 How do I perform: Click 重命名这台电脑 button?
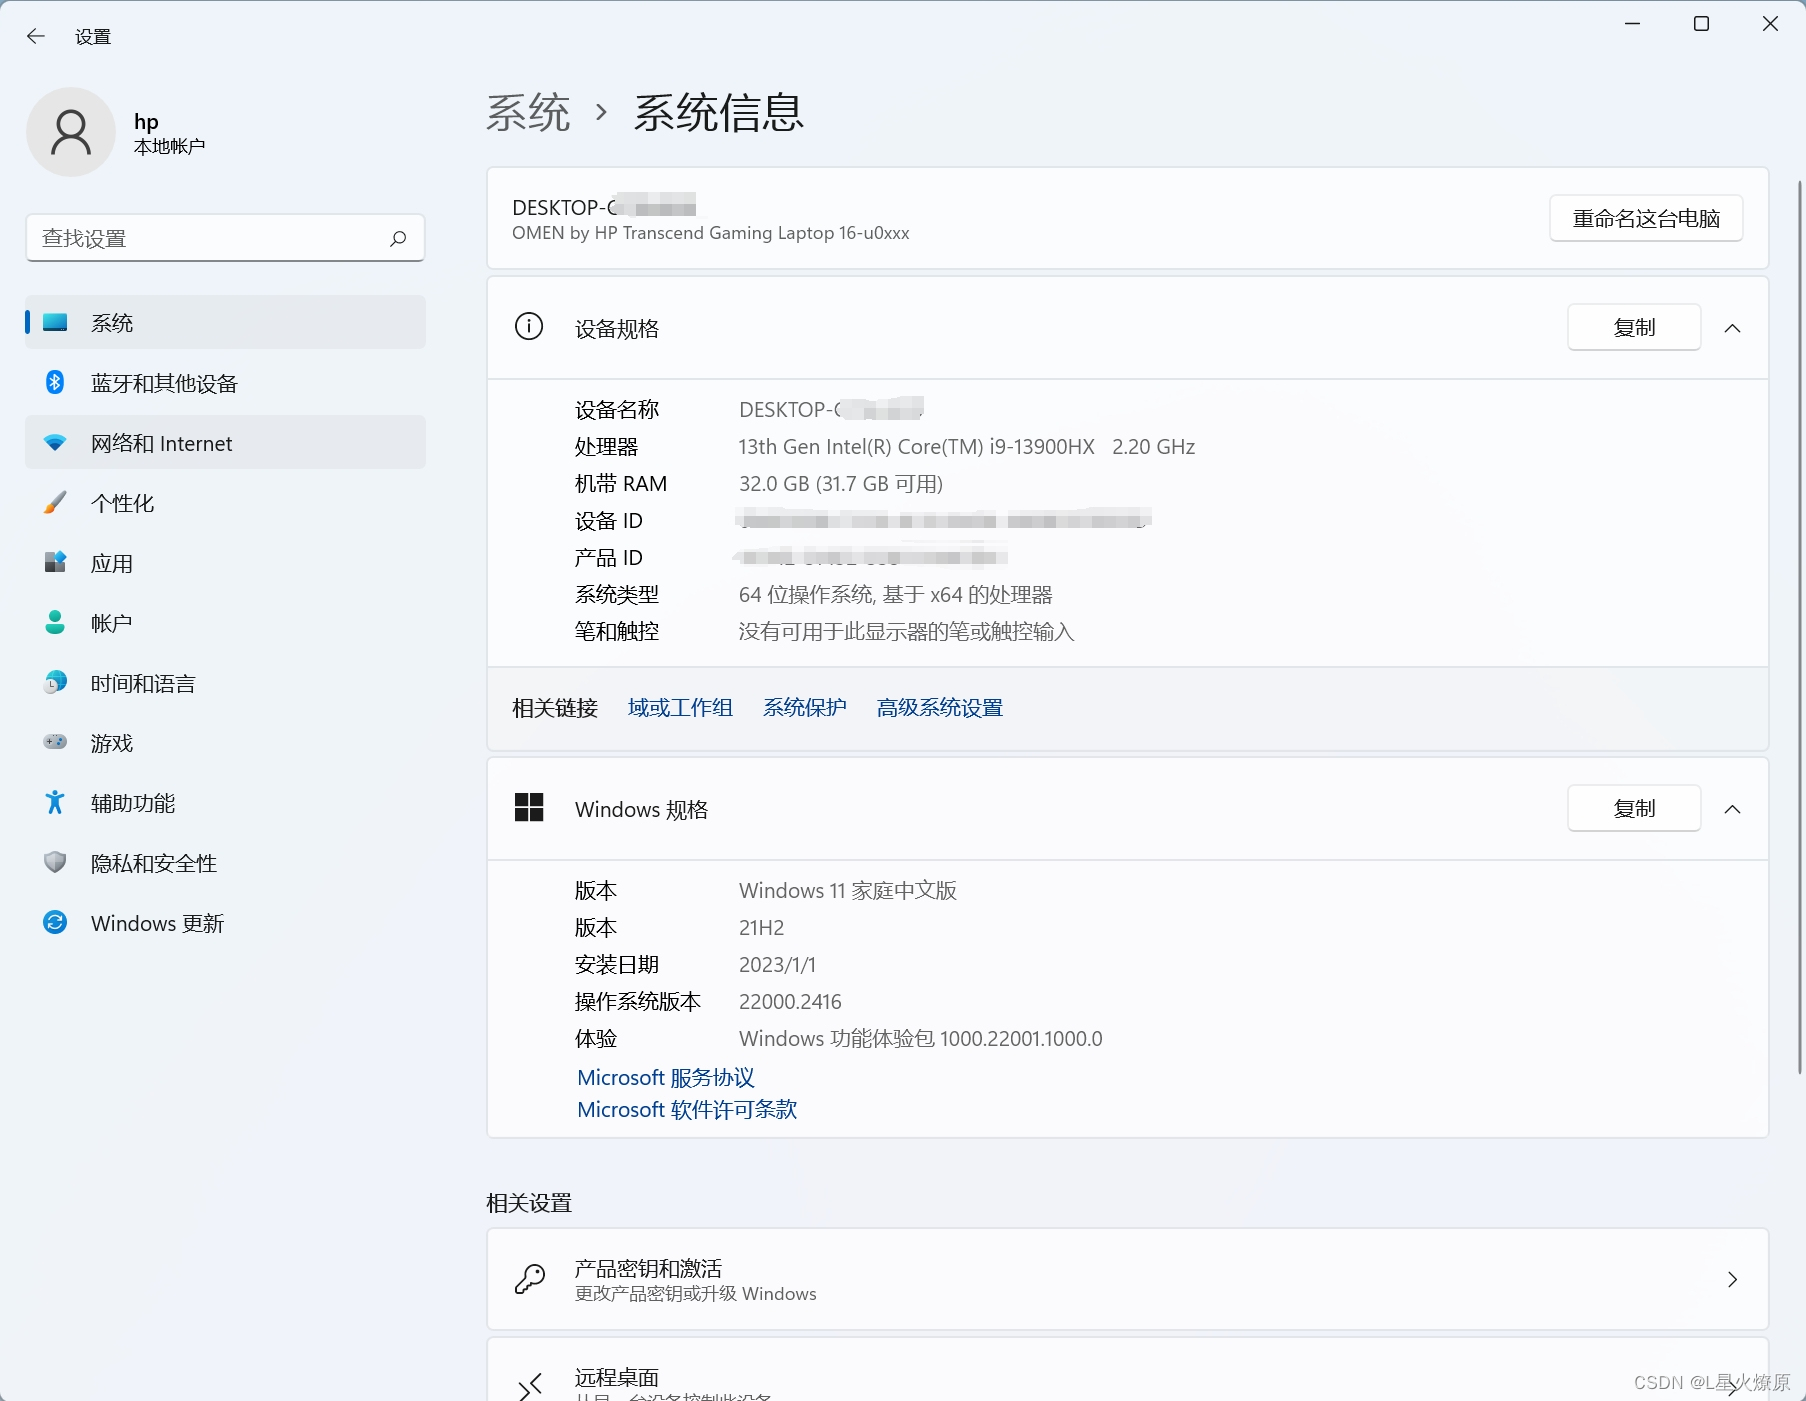tap(1646, 218)
